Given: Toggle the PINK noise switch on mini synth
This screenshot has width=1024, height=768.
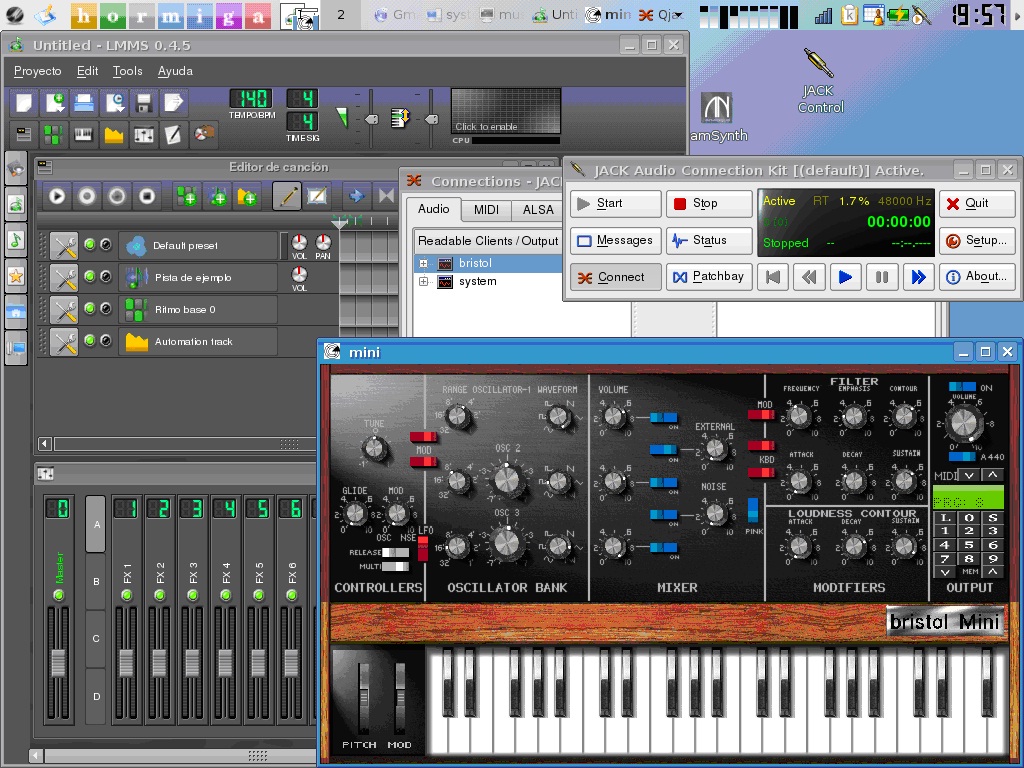Looking at the screenshot, I should pyautogui.click(x=753, y=510).
